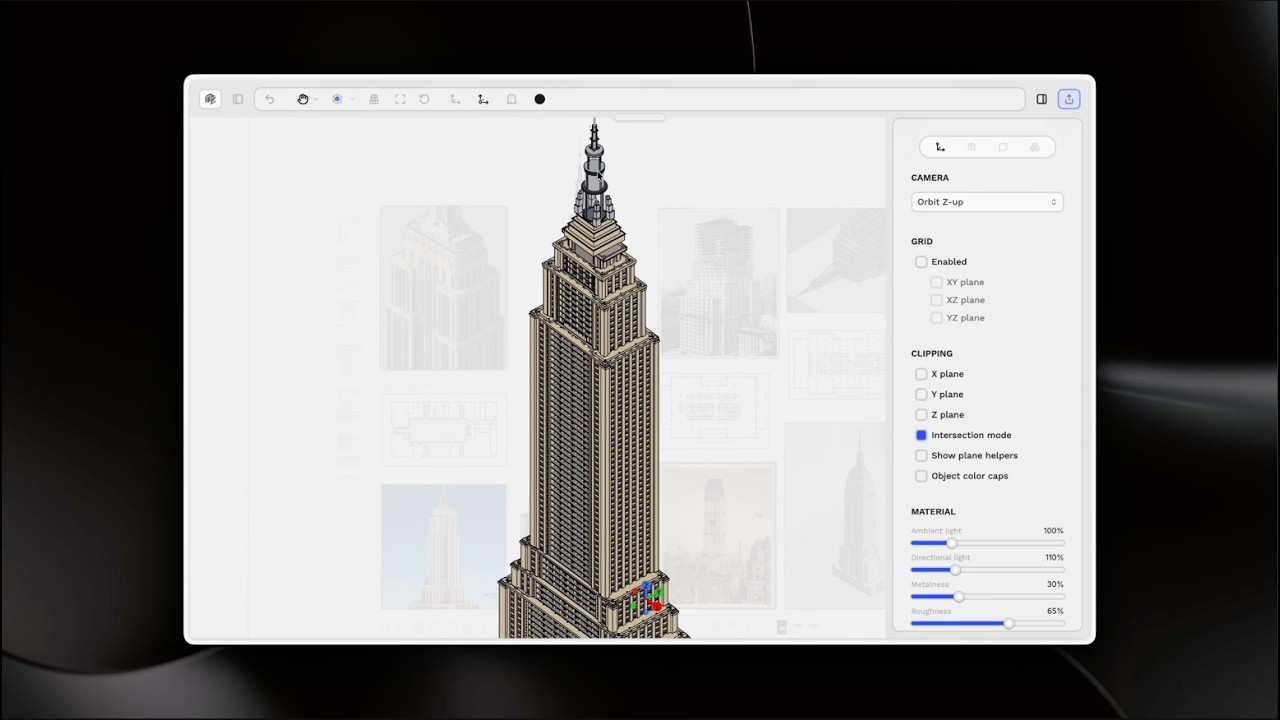Click the Directional light slider handle
This screenshot has width=1280, height=720.
tap(955, 570)
